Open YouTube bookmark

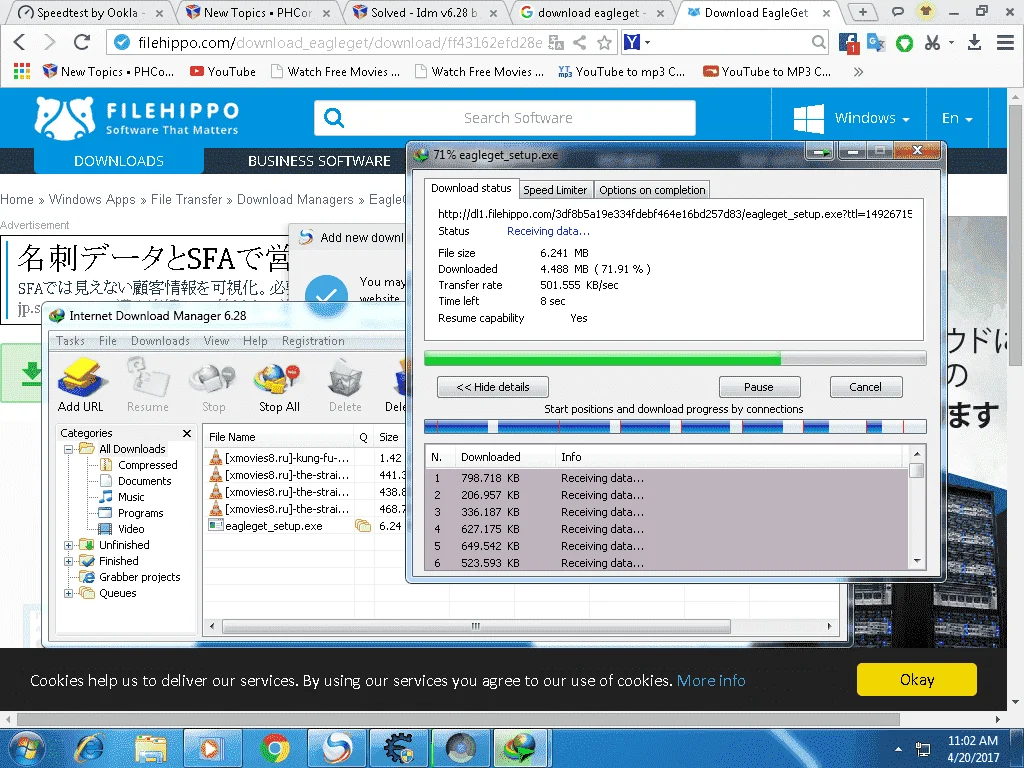[x=223, y=72]
